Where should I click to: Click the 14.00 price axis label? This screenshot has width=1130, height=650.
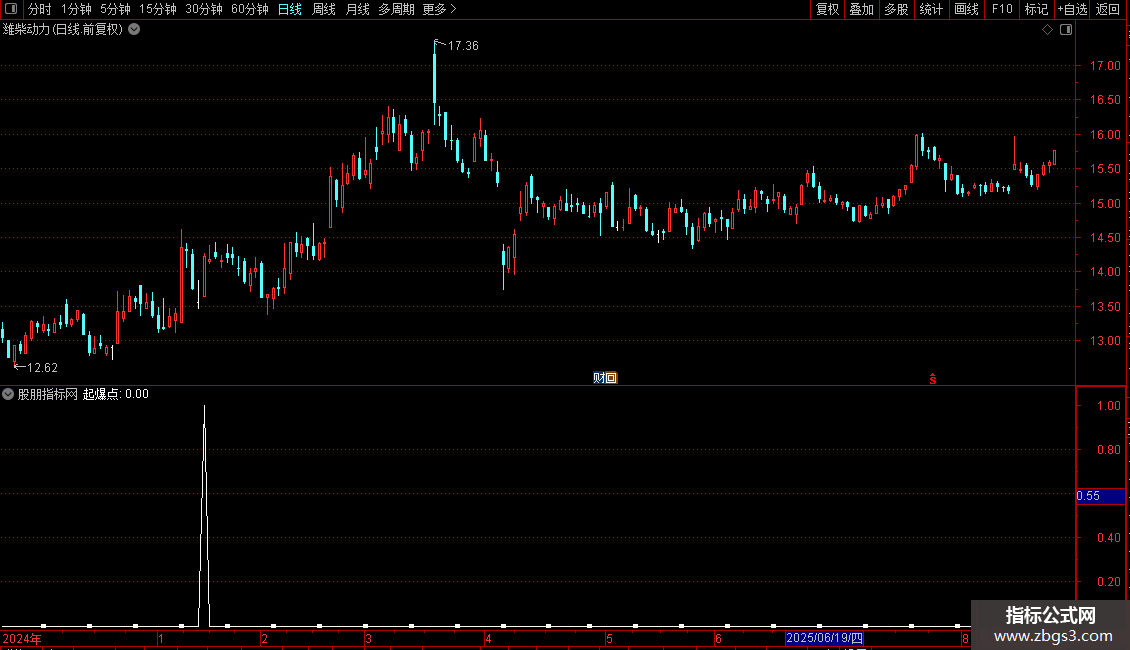pos(1105,272)
